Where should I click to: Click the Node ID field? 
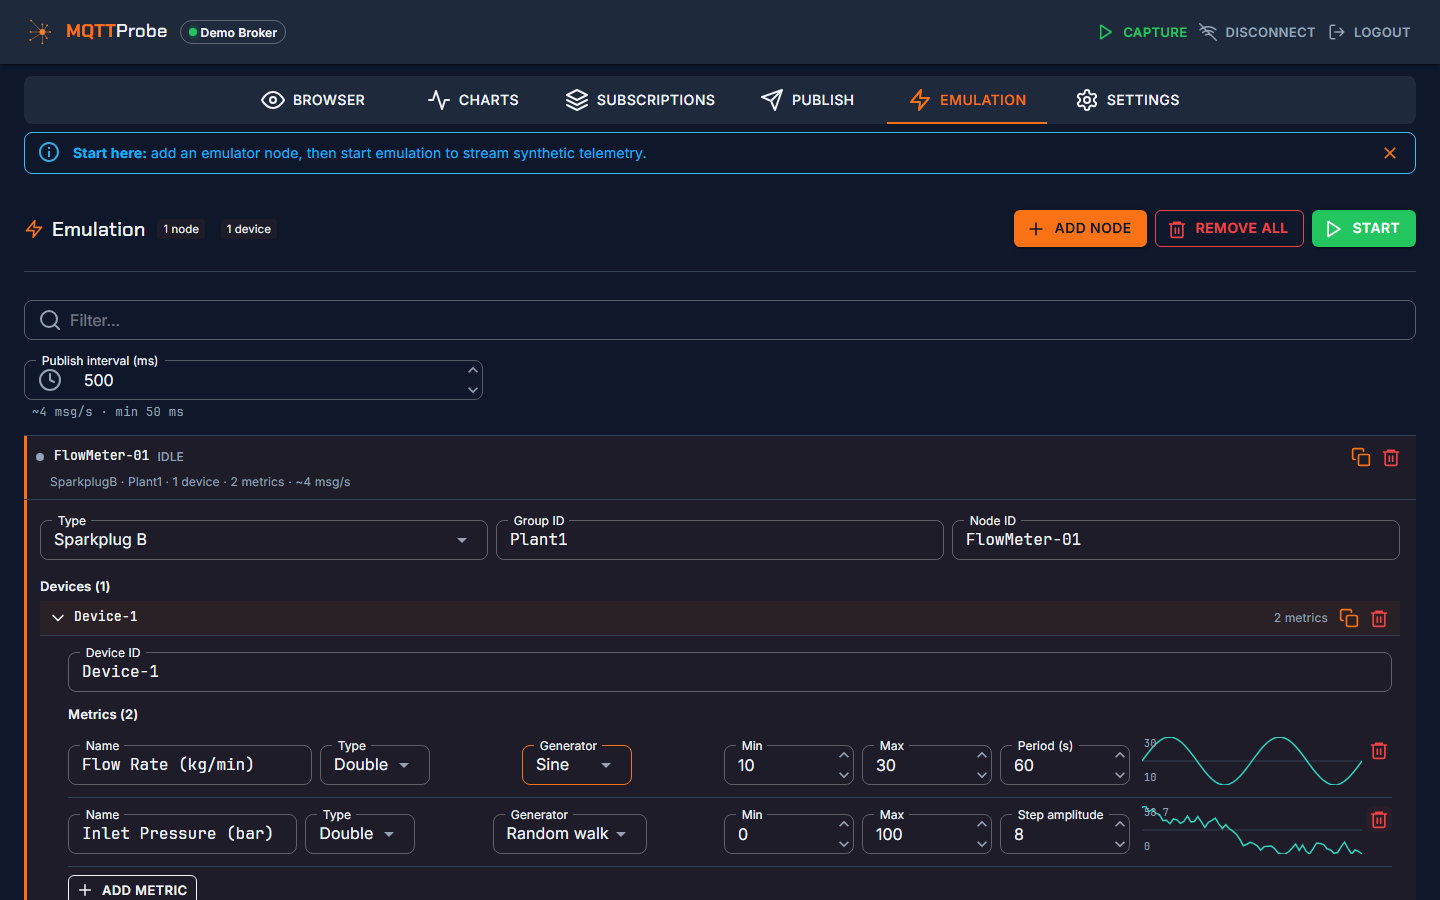pos(1176,540)
